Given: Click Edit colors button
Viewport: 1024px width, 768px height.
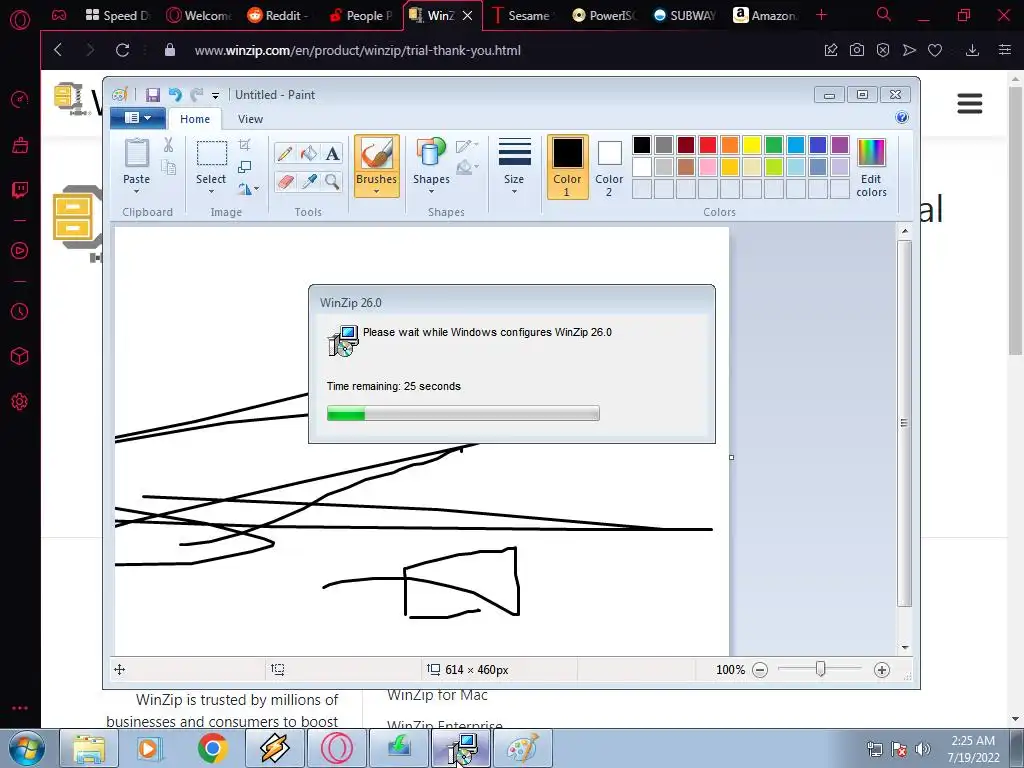Looking at the screenshot, I should coord(871,167).
